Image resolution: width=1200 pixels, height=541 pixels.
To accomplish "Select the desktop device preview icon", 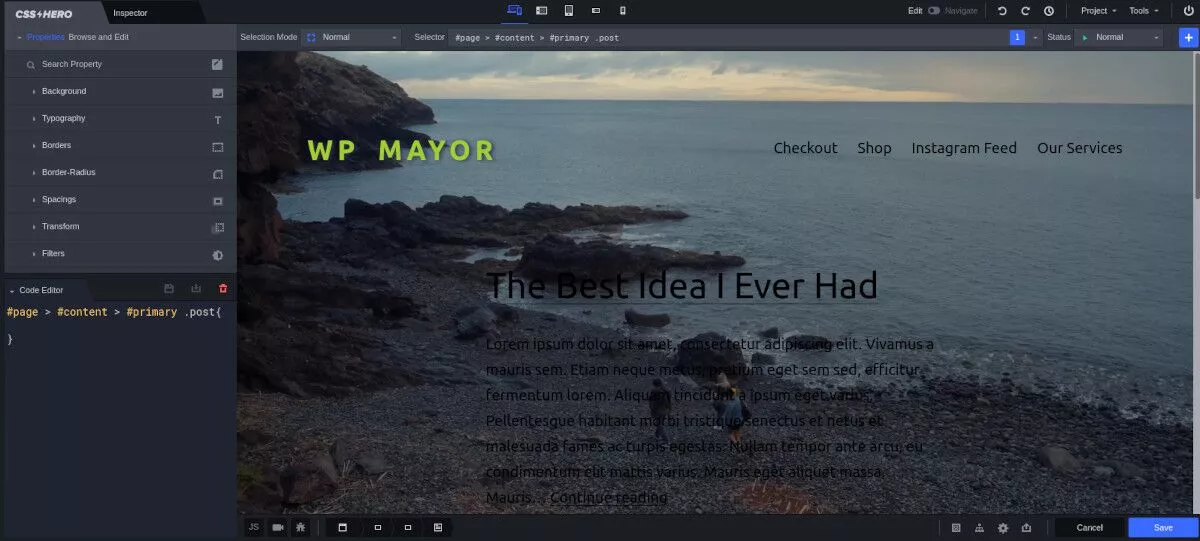I will [515, 11].
